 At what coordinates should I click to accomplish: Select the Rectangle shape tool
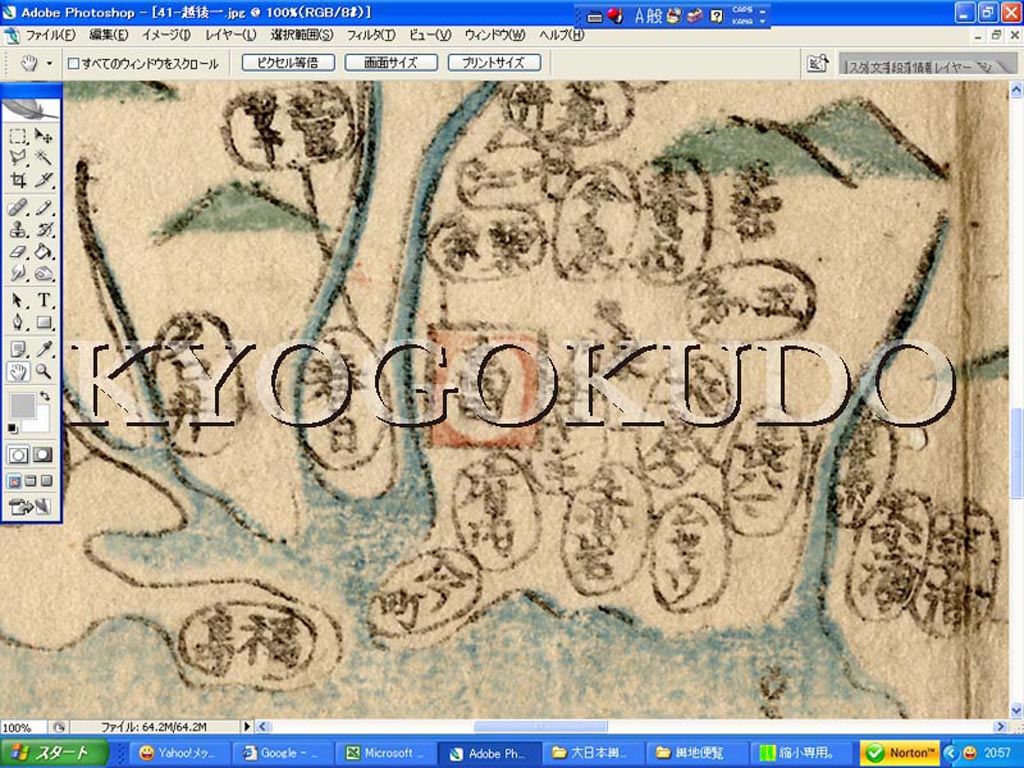coord(43,322)
